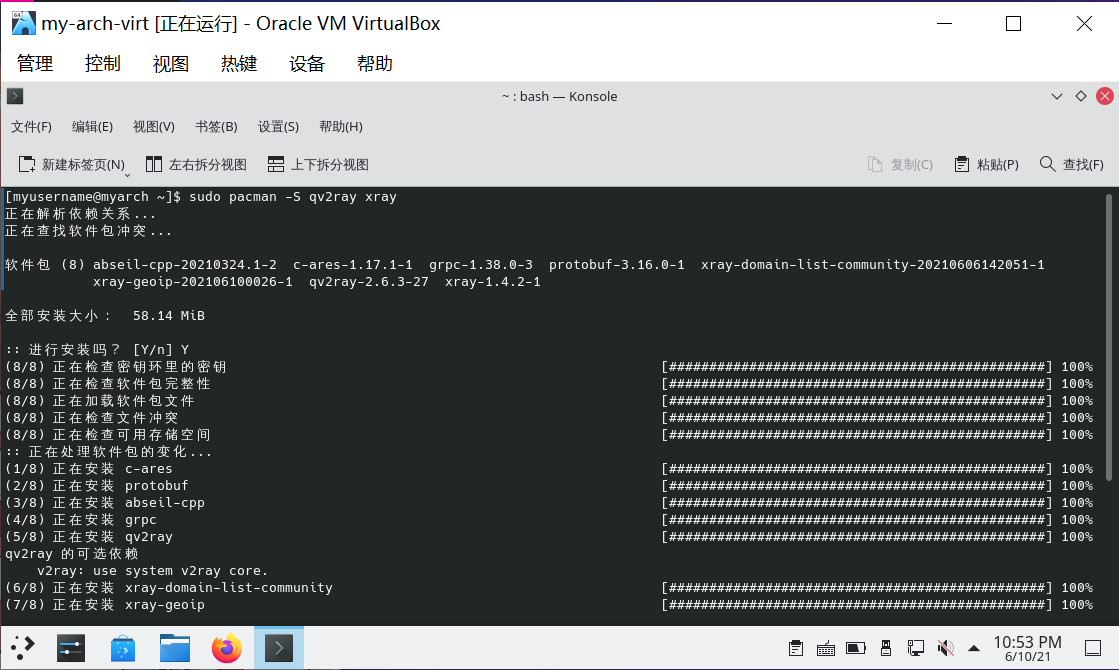
Task: Show hidden system tray icons
Action: coord(974,648)
